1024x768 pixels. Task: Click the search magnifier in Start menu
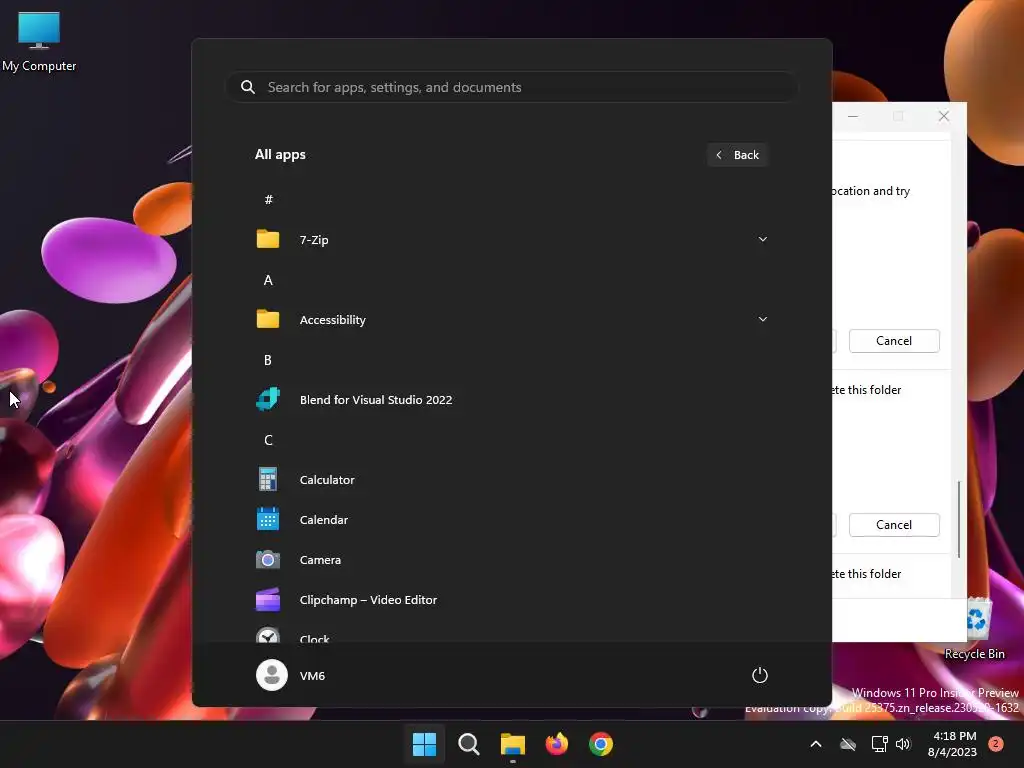[248, 87]
